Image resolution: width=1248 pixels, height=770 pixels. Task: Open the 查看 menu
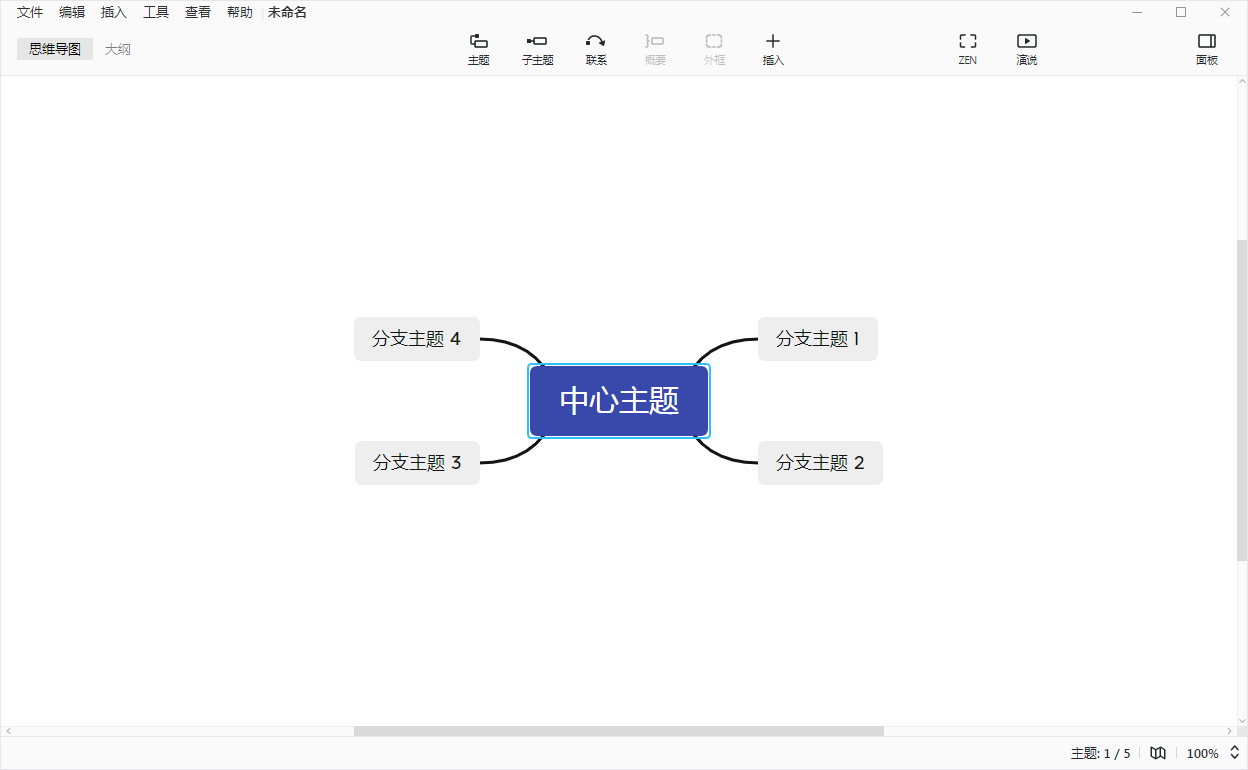pos(198,12)
